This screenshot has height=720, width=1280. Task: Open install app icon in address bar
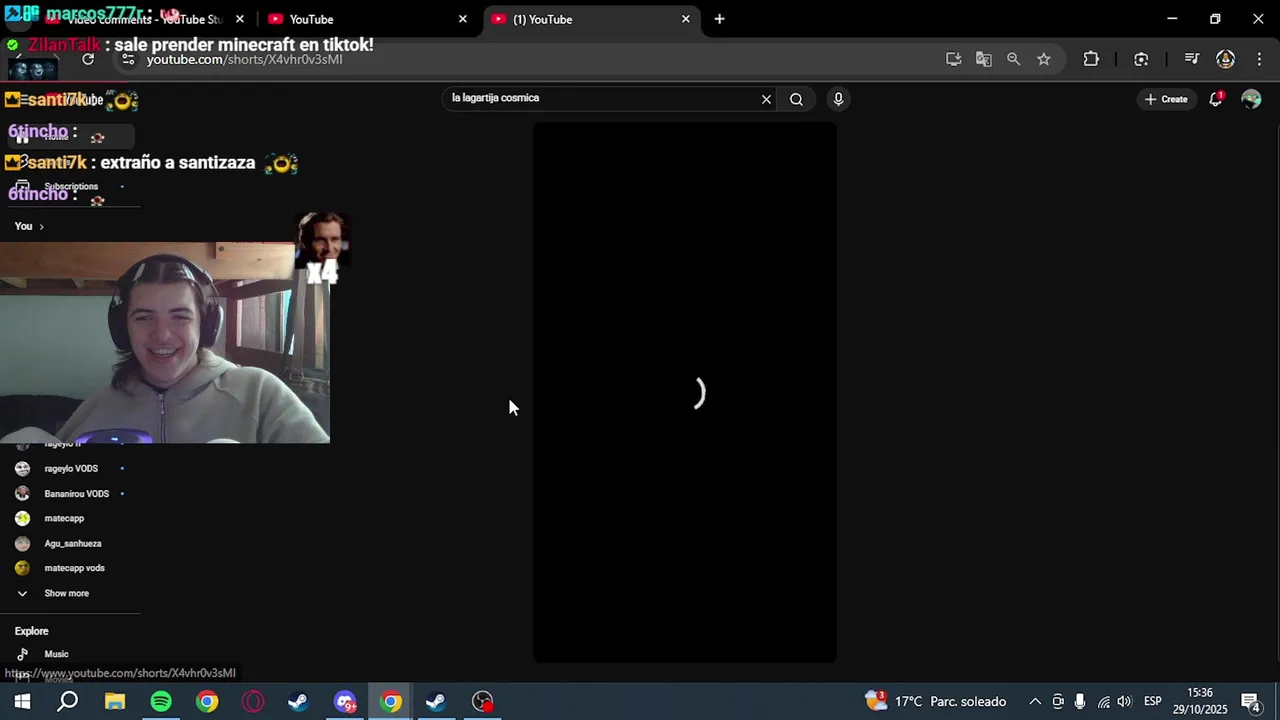click(x=953, y=59)
